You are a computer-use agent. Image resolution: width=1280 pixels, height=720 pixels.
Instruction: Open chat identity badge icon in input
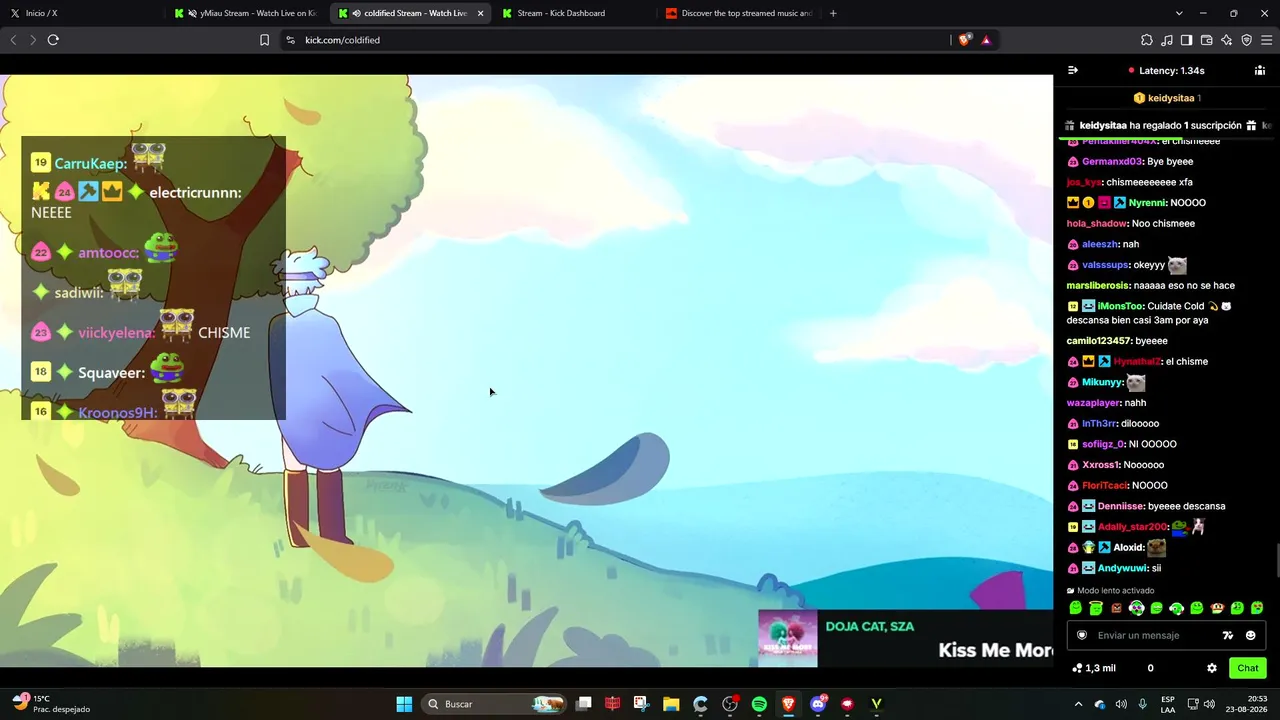[1081, 635]
